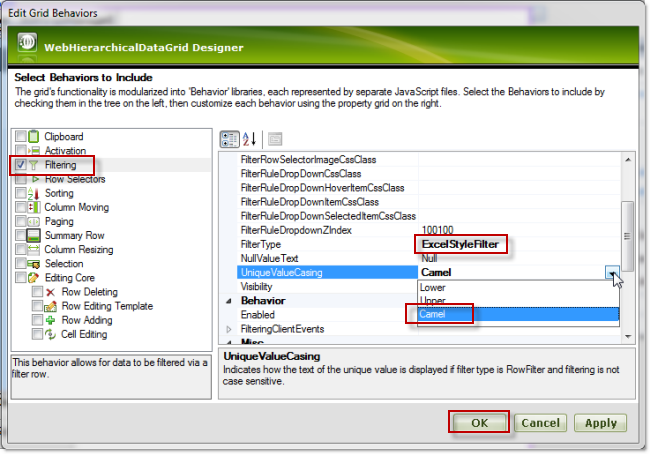Click the Row Deleting red X icon
The image size is (650, 454).
click(x=50, y=292)
